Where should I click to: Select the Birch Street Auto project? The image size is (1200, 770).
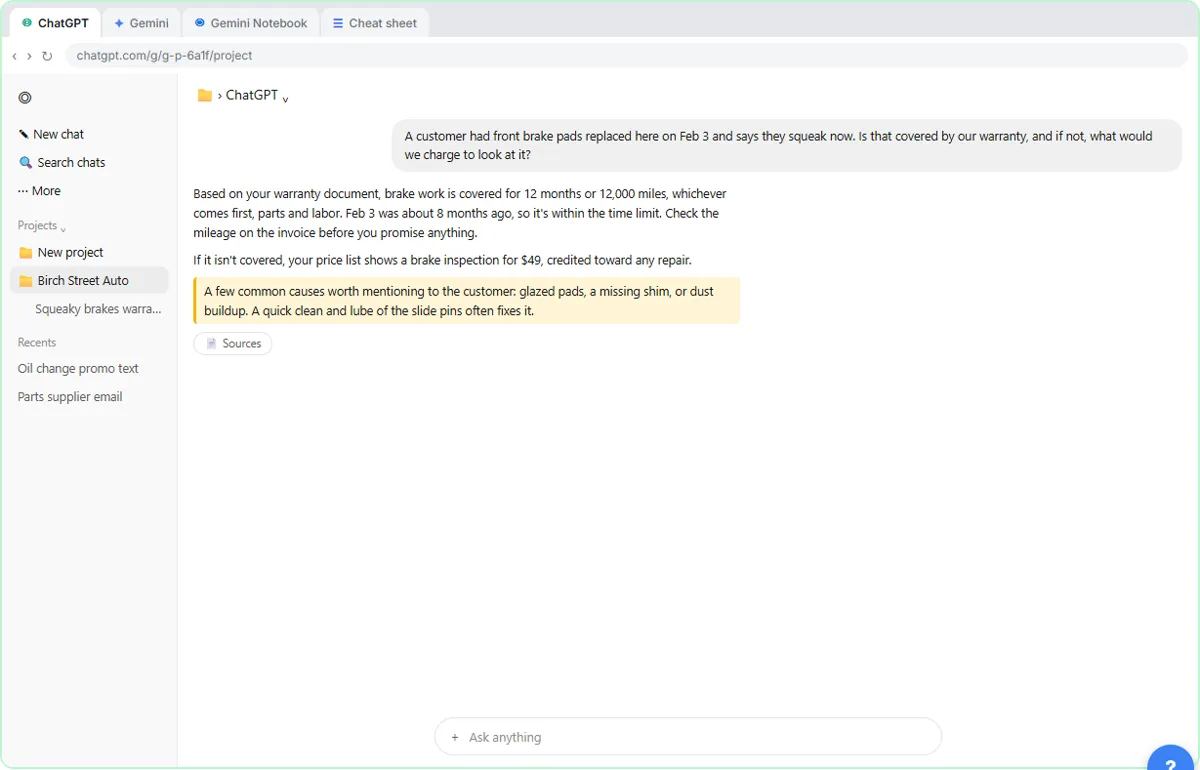tap(89, 281)
